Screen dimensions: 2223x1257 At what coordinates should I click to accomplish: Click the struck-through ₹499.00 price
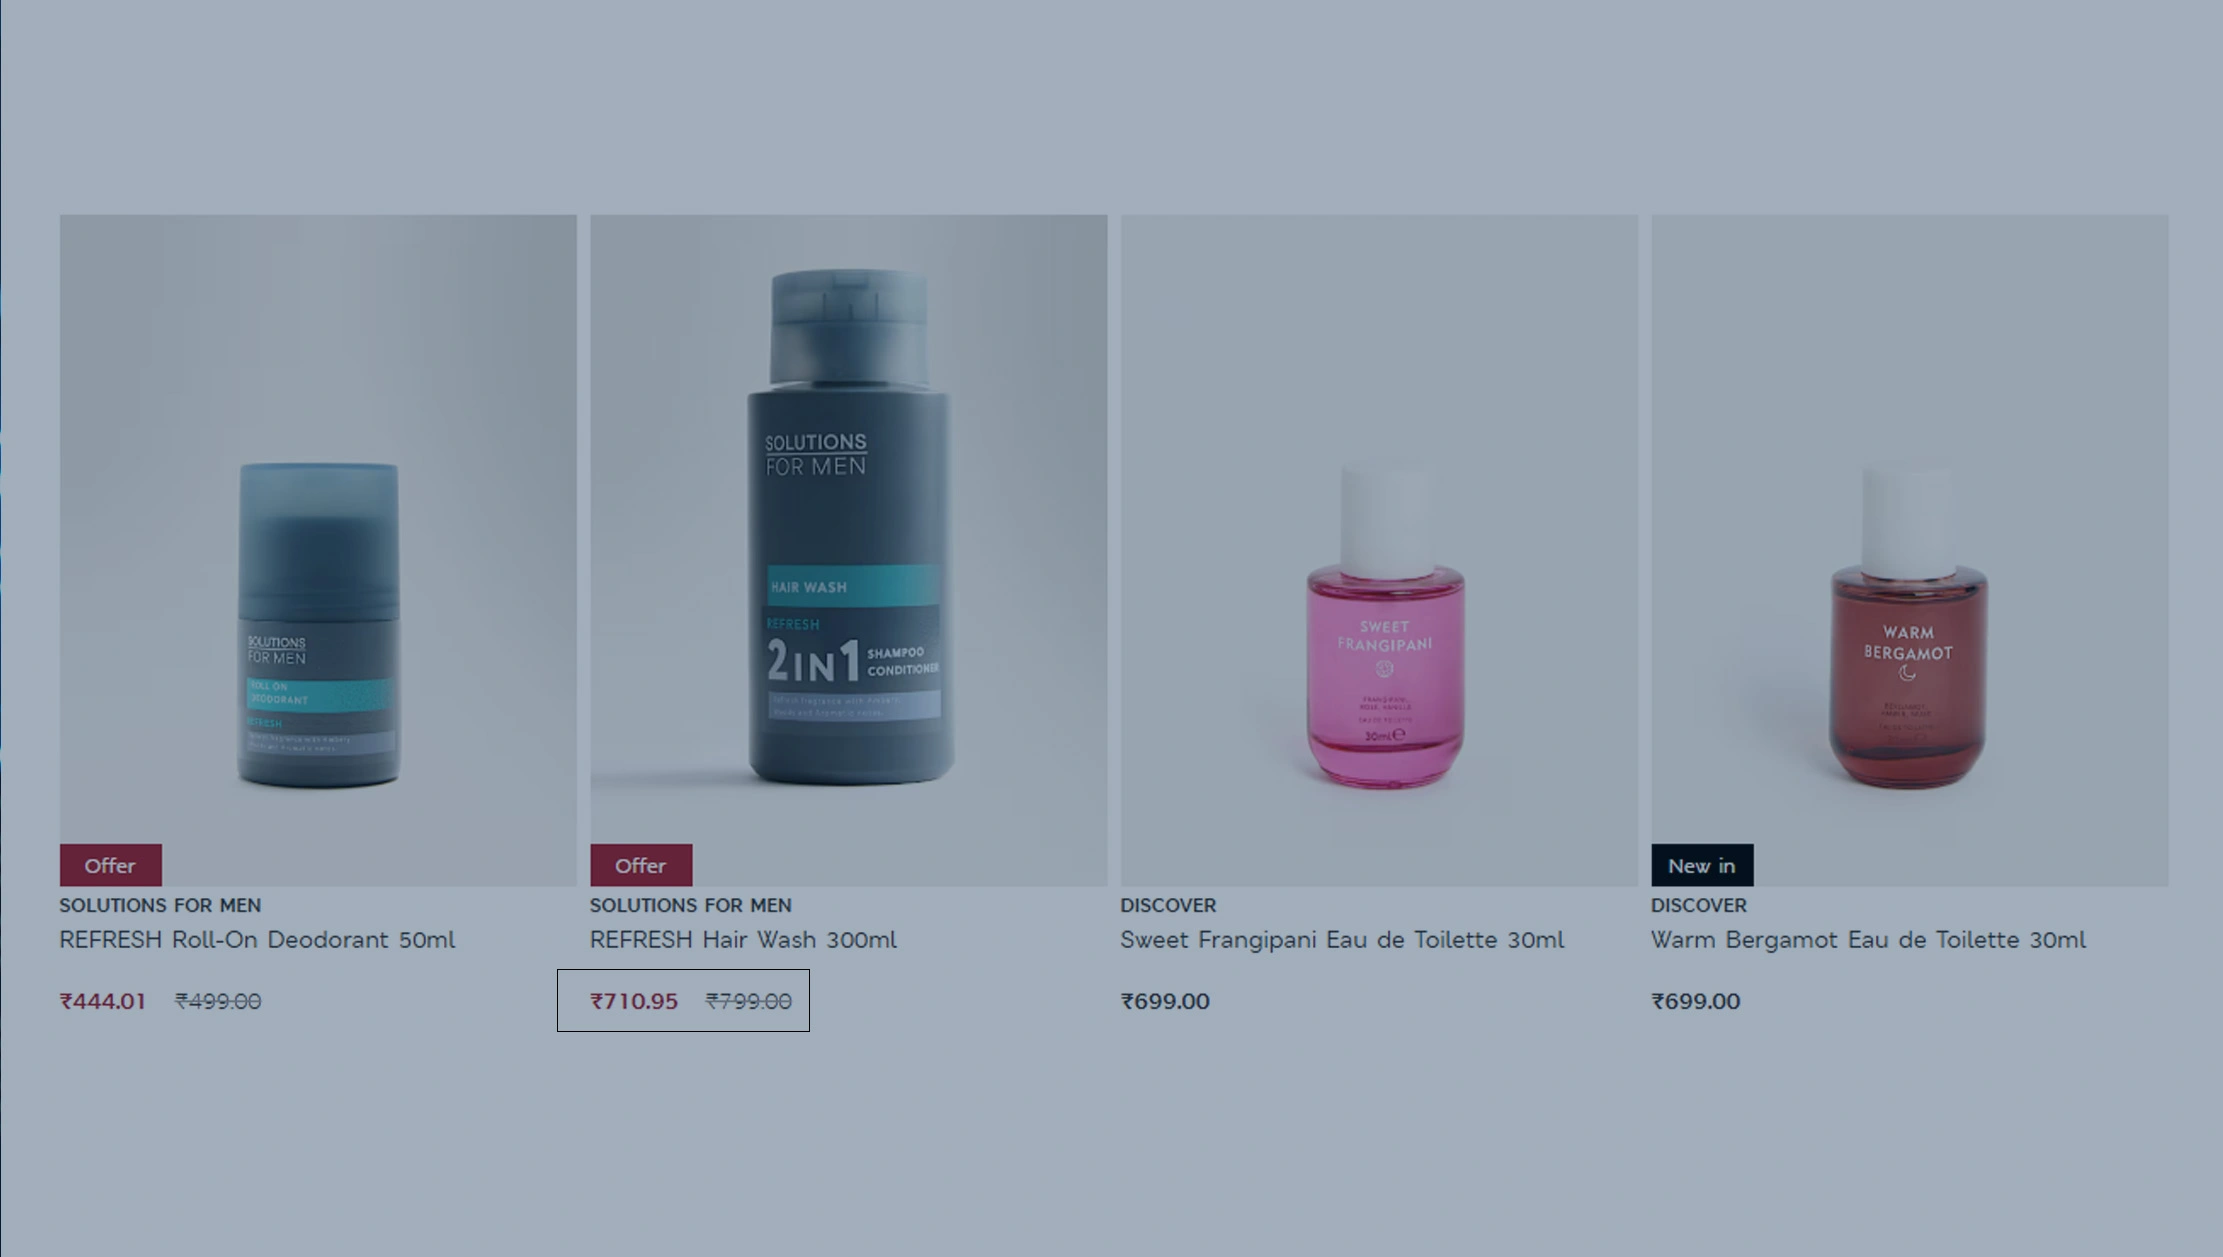[218, 1001]
